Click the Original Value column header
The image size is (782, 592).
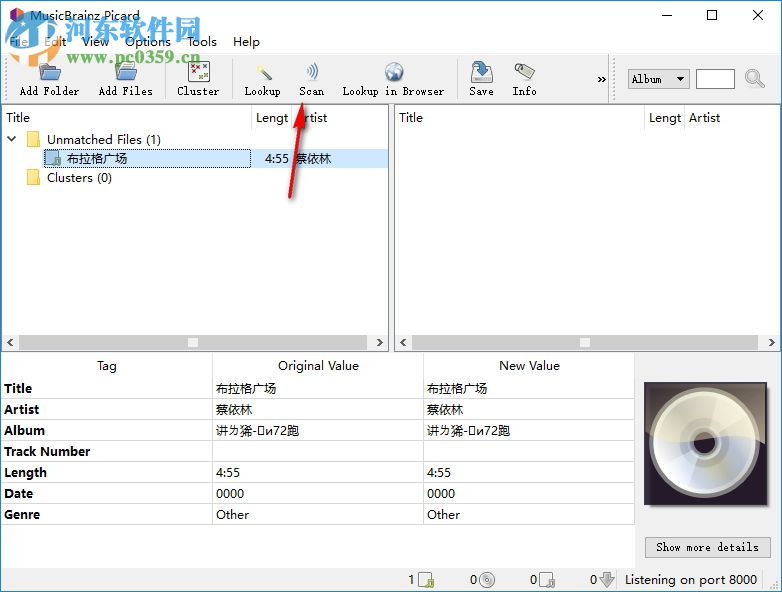318,366
